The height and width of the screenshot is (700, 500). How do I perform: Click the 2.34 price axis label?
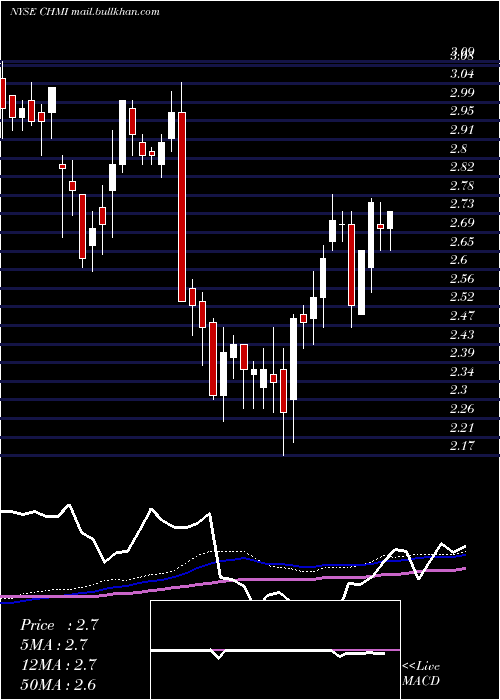[462, 371]
